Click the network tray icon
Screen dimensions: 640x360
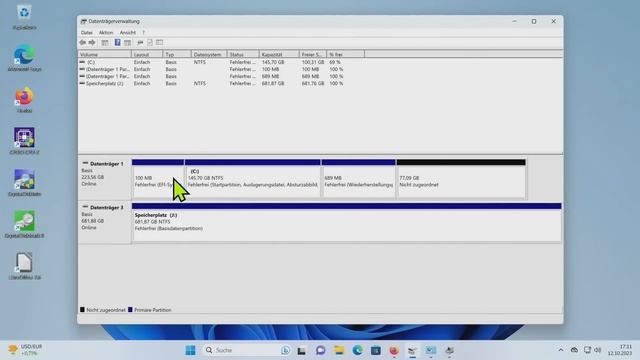coord(587,350)
